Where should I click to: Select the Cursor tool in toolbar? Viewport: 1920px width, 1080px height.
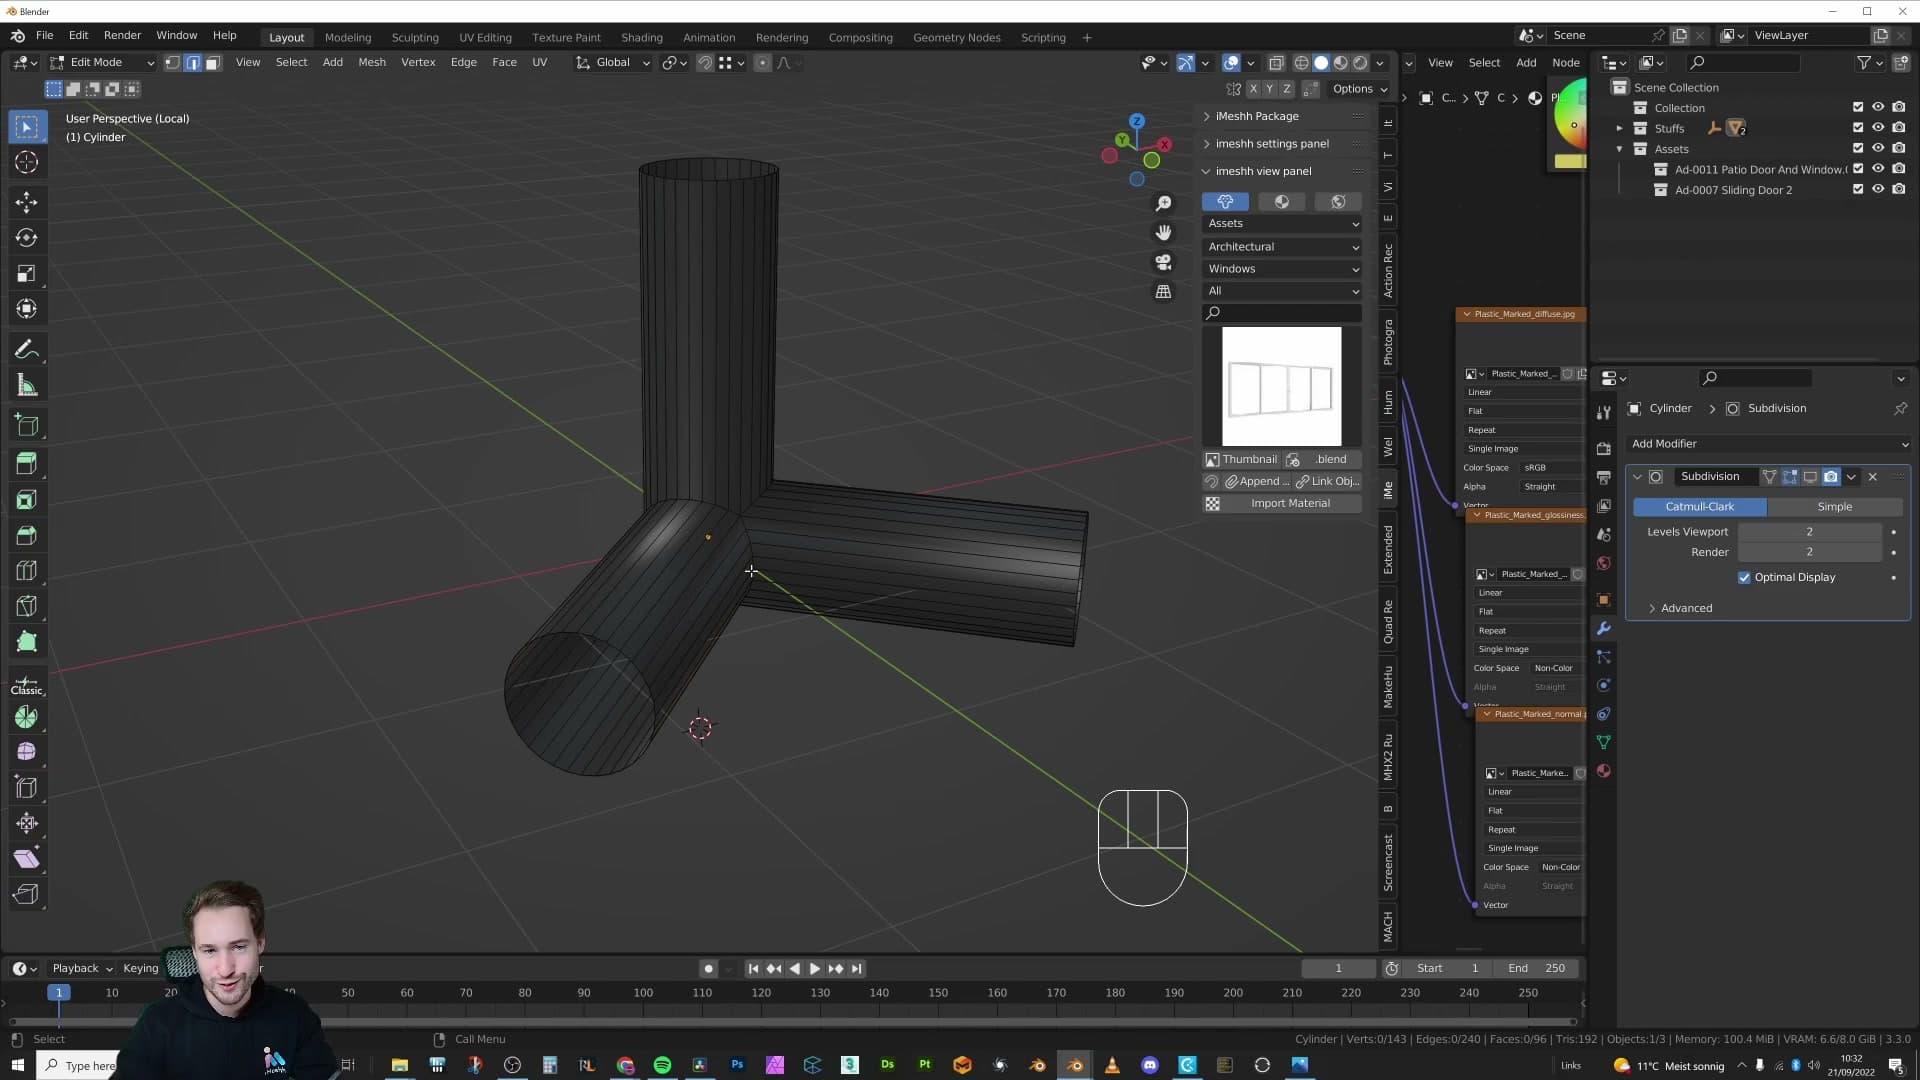(27, 162)
